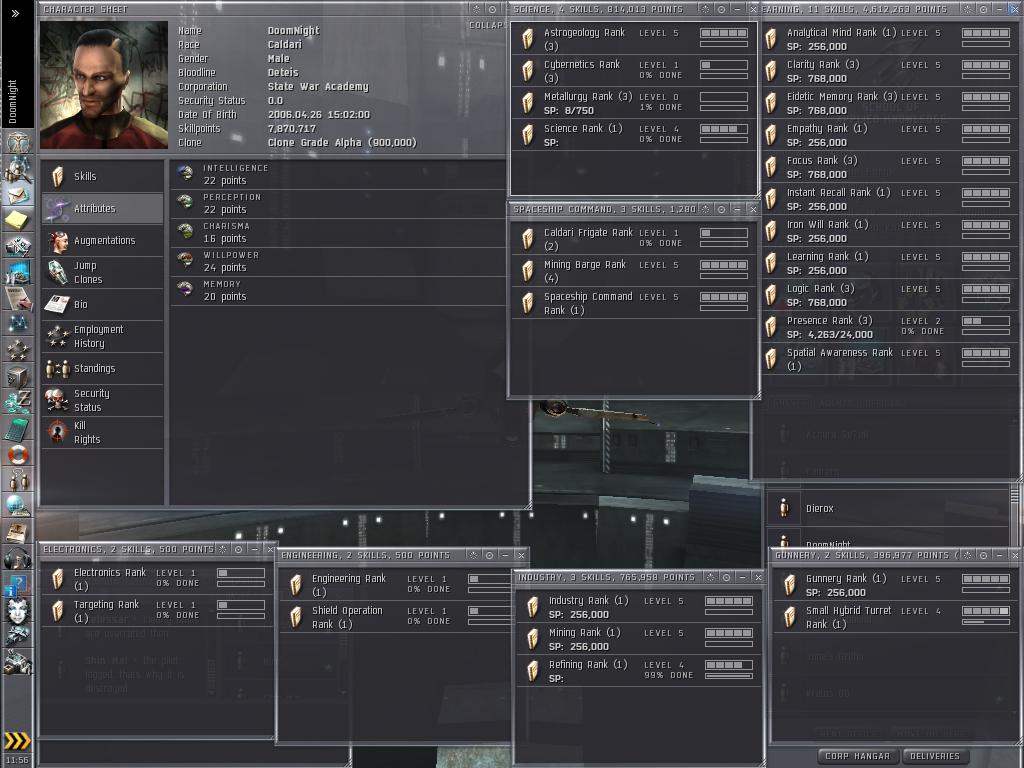Select the Shield Operation skill row
Screen dimensions: 1024x768
tap(396, 617)
